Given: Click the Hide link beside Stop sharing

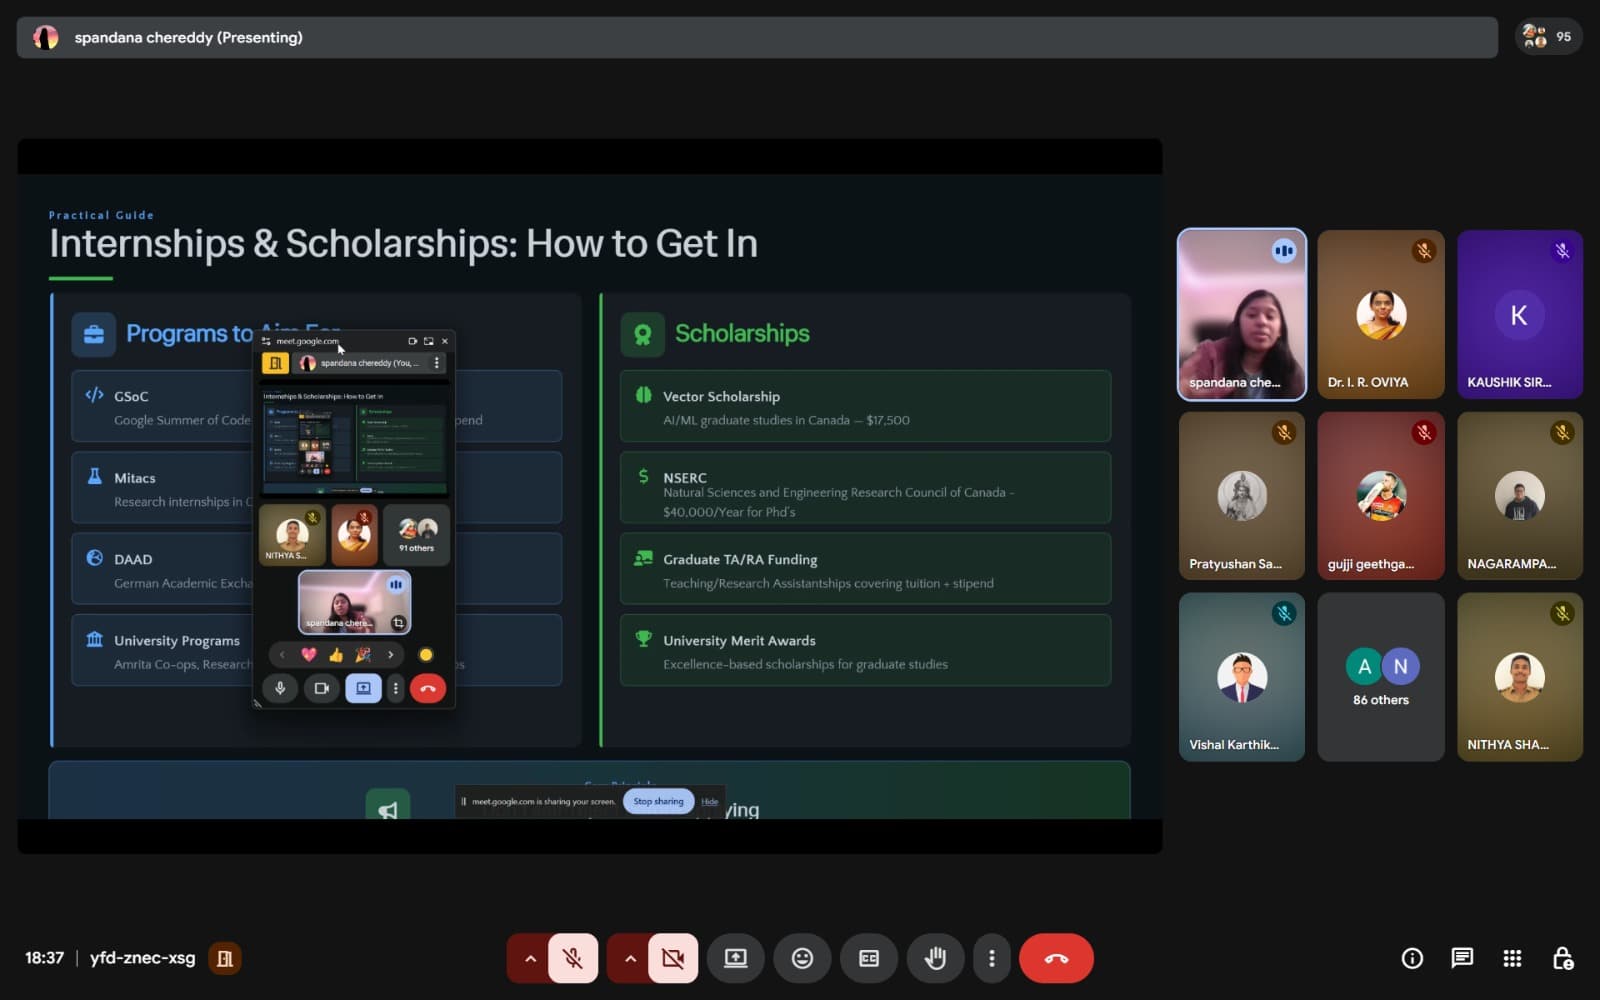Looking at the screenshot, I should pos(709,801).
